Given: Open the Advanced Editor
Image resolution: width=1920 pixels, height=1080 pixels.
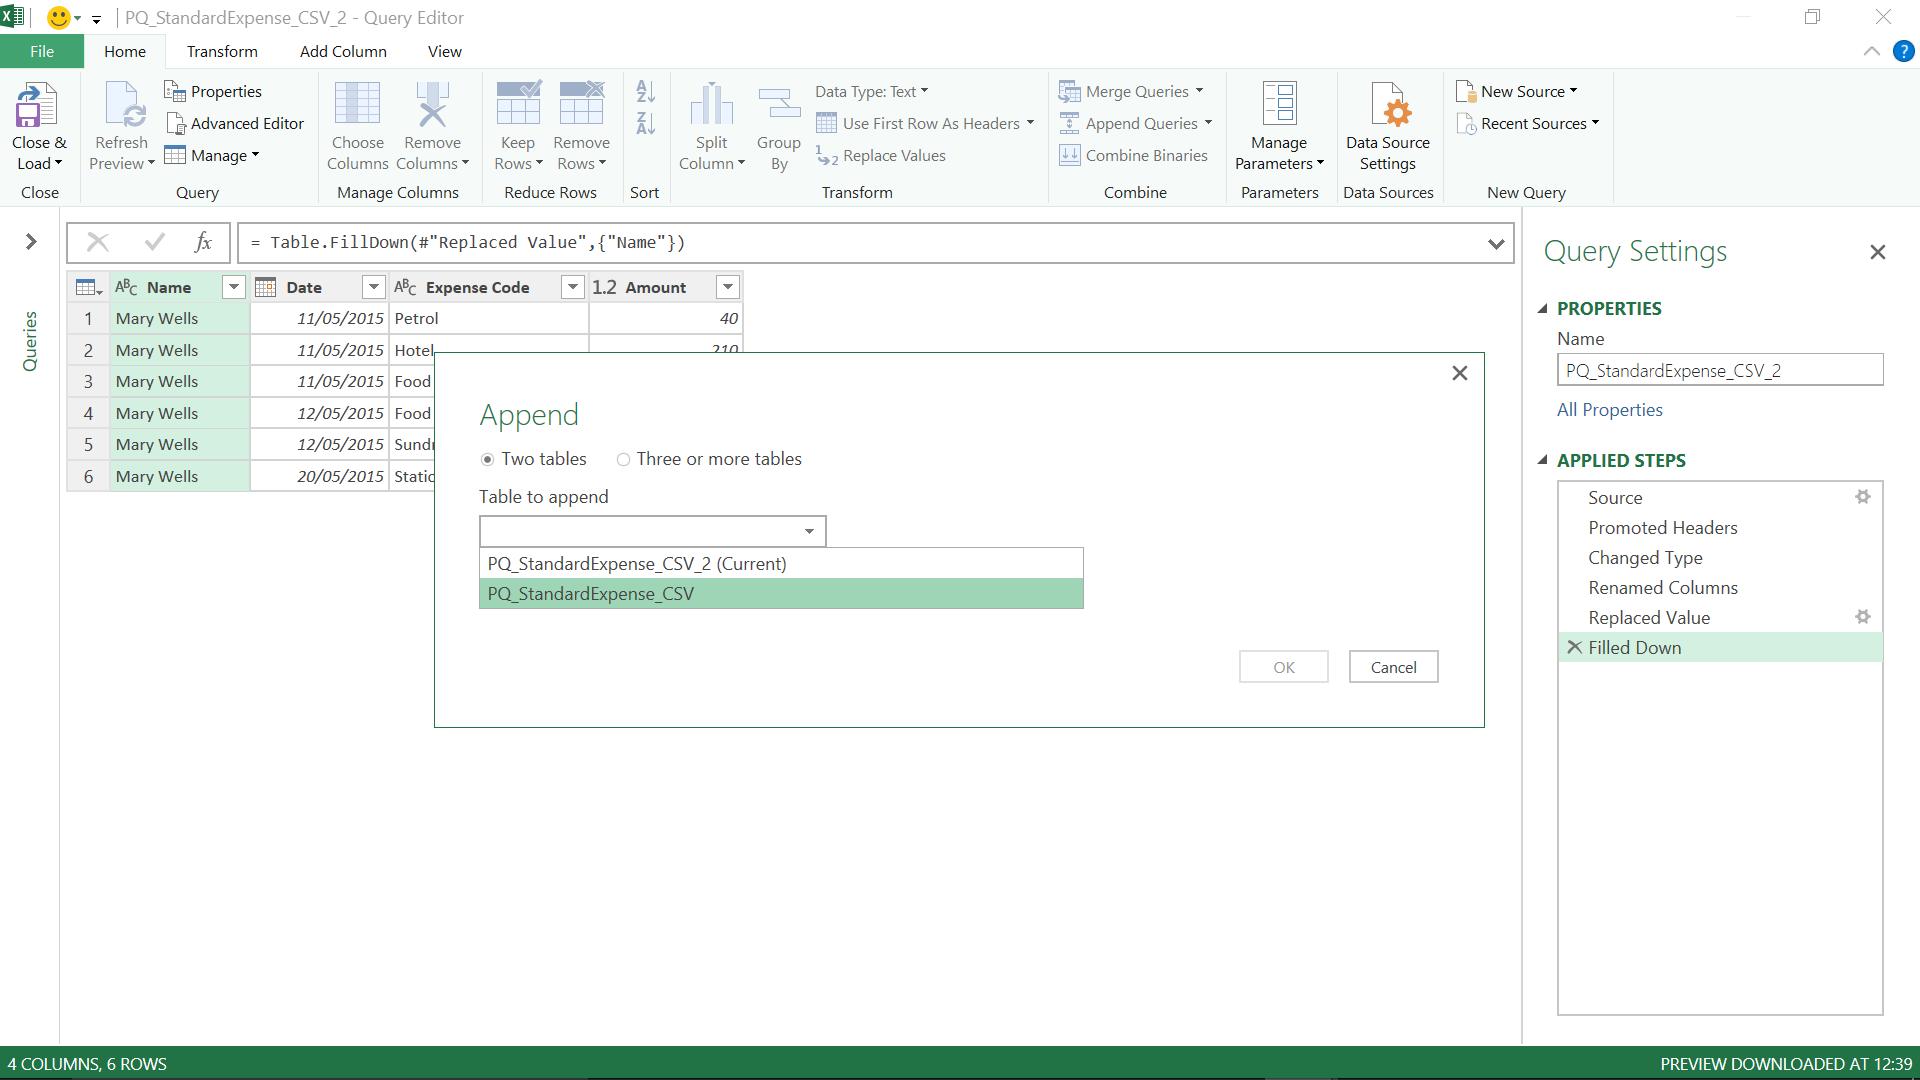Looking at the screenshot, I should (234, 124).
